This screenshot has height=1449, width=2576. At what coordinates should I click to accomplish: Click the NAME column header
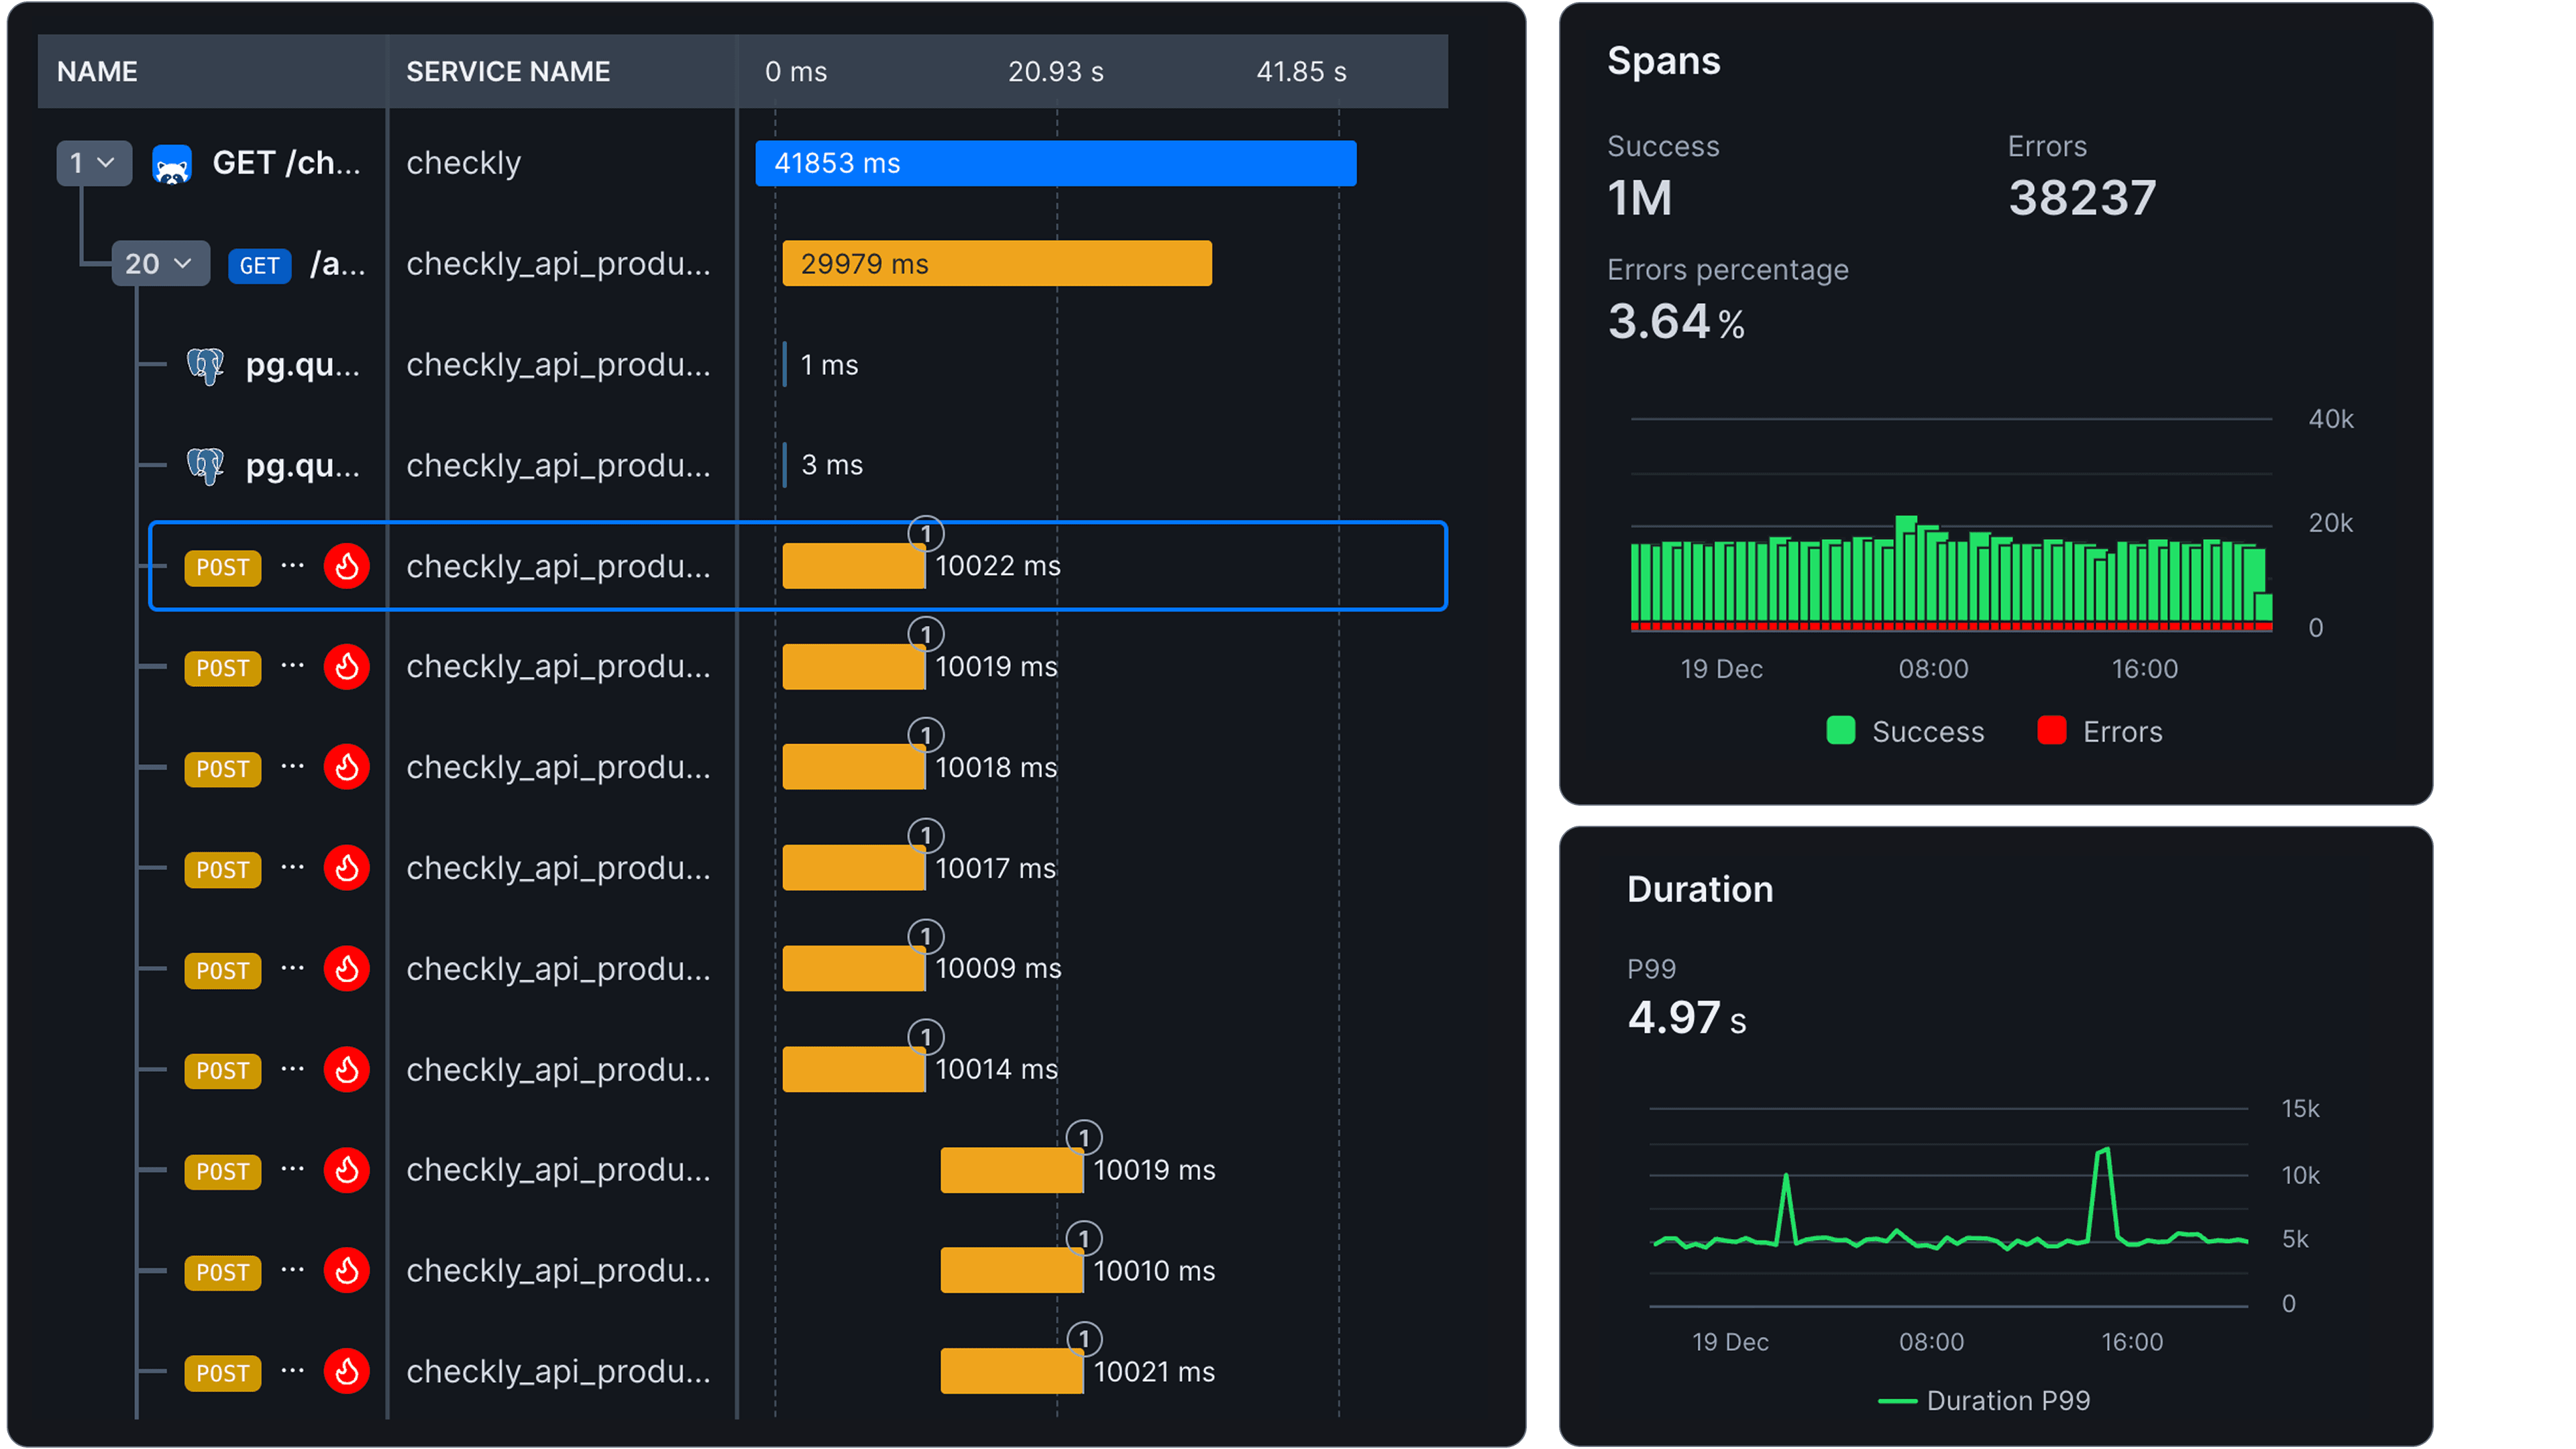coord(97,72)
